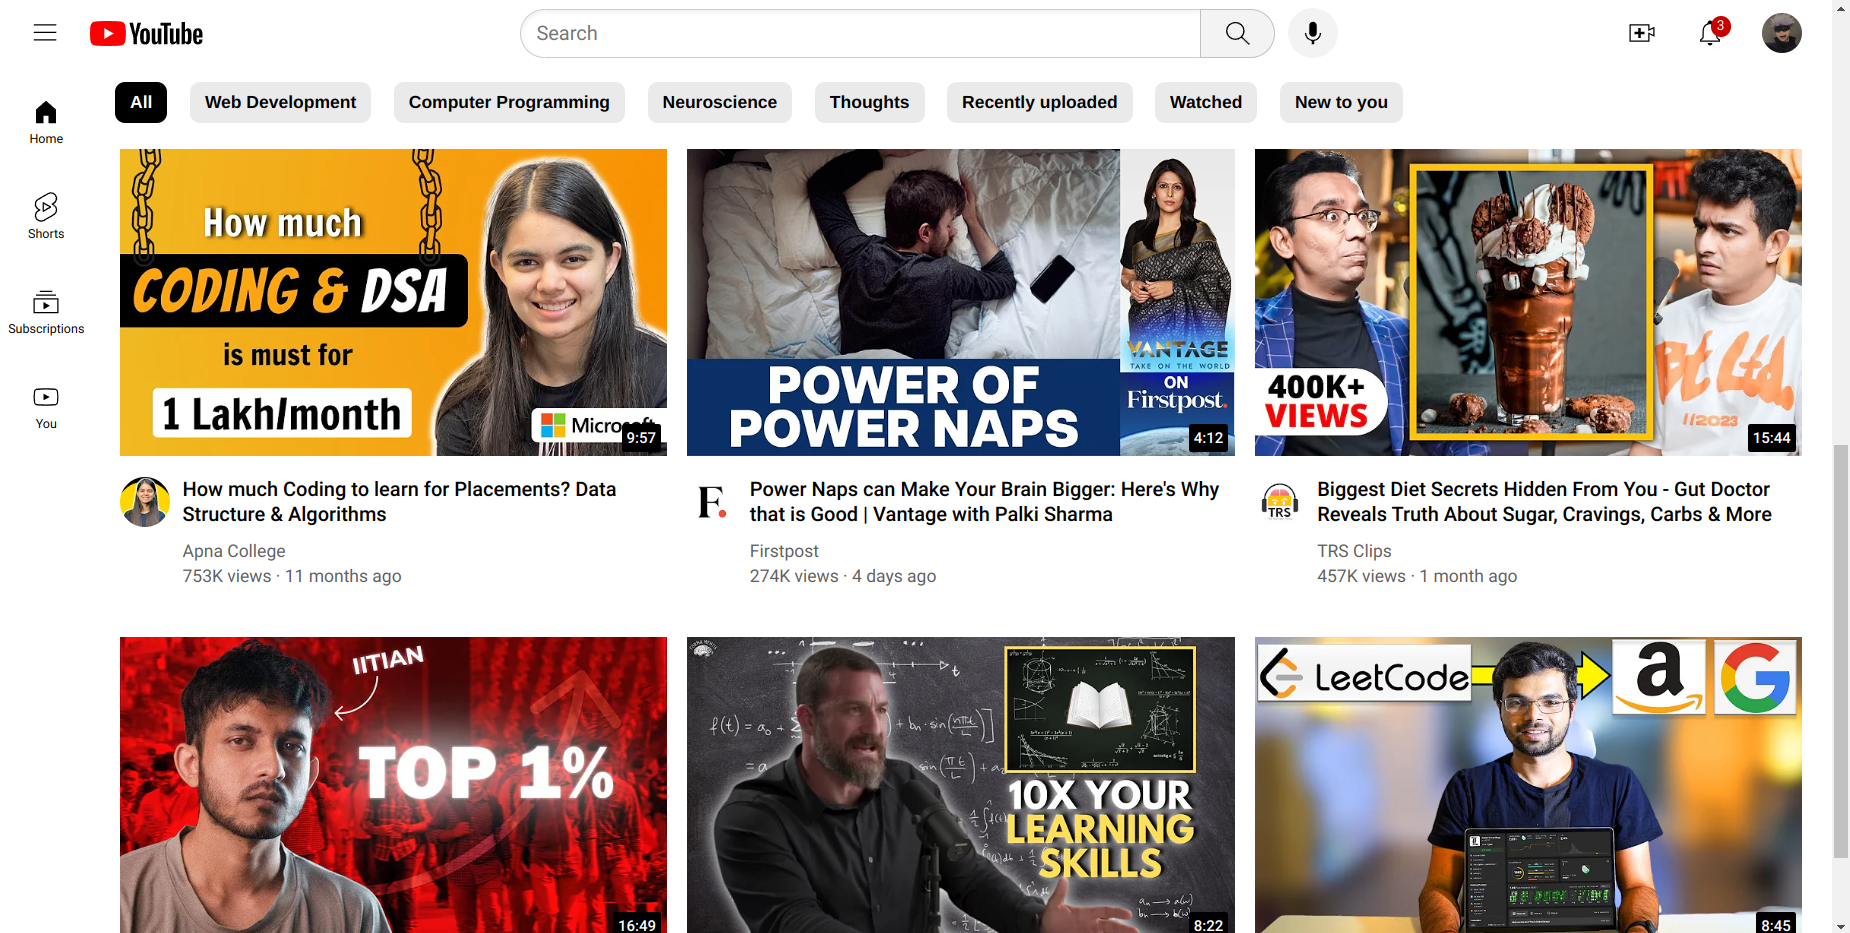The height and width of the screenshot is (933, 1850).
Task: Open Biggest Diet Secrets video title
Action: (x=1543, y=502)
